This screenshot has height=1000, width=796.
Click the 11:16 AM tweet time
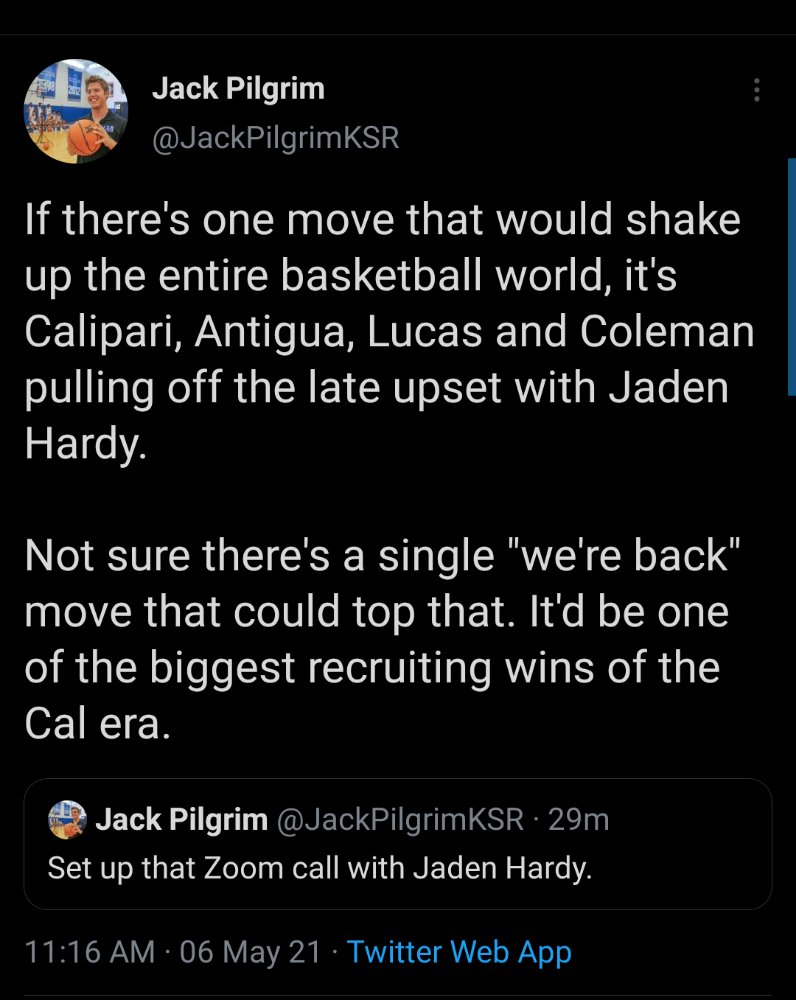pyautogui.click(x=88, y=951)
